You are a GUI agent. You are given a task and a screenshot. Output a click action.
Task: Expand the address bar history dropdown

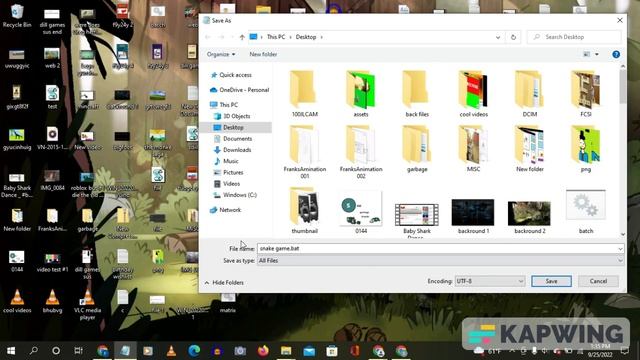[498, 37]
